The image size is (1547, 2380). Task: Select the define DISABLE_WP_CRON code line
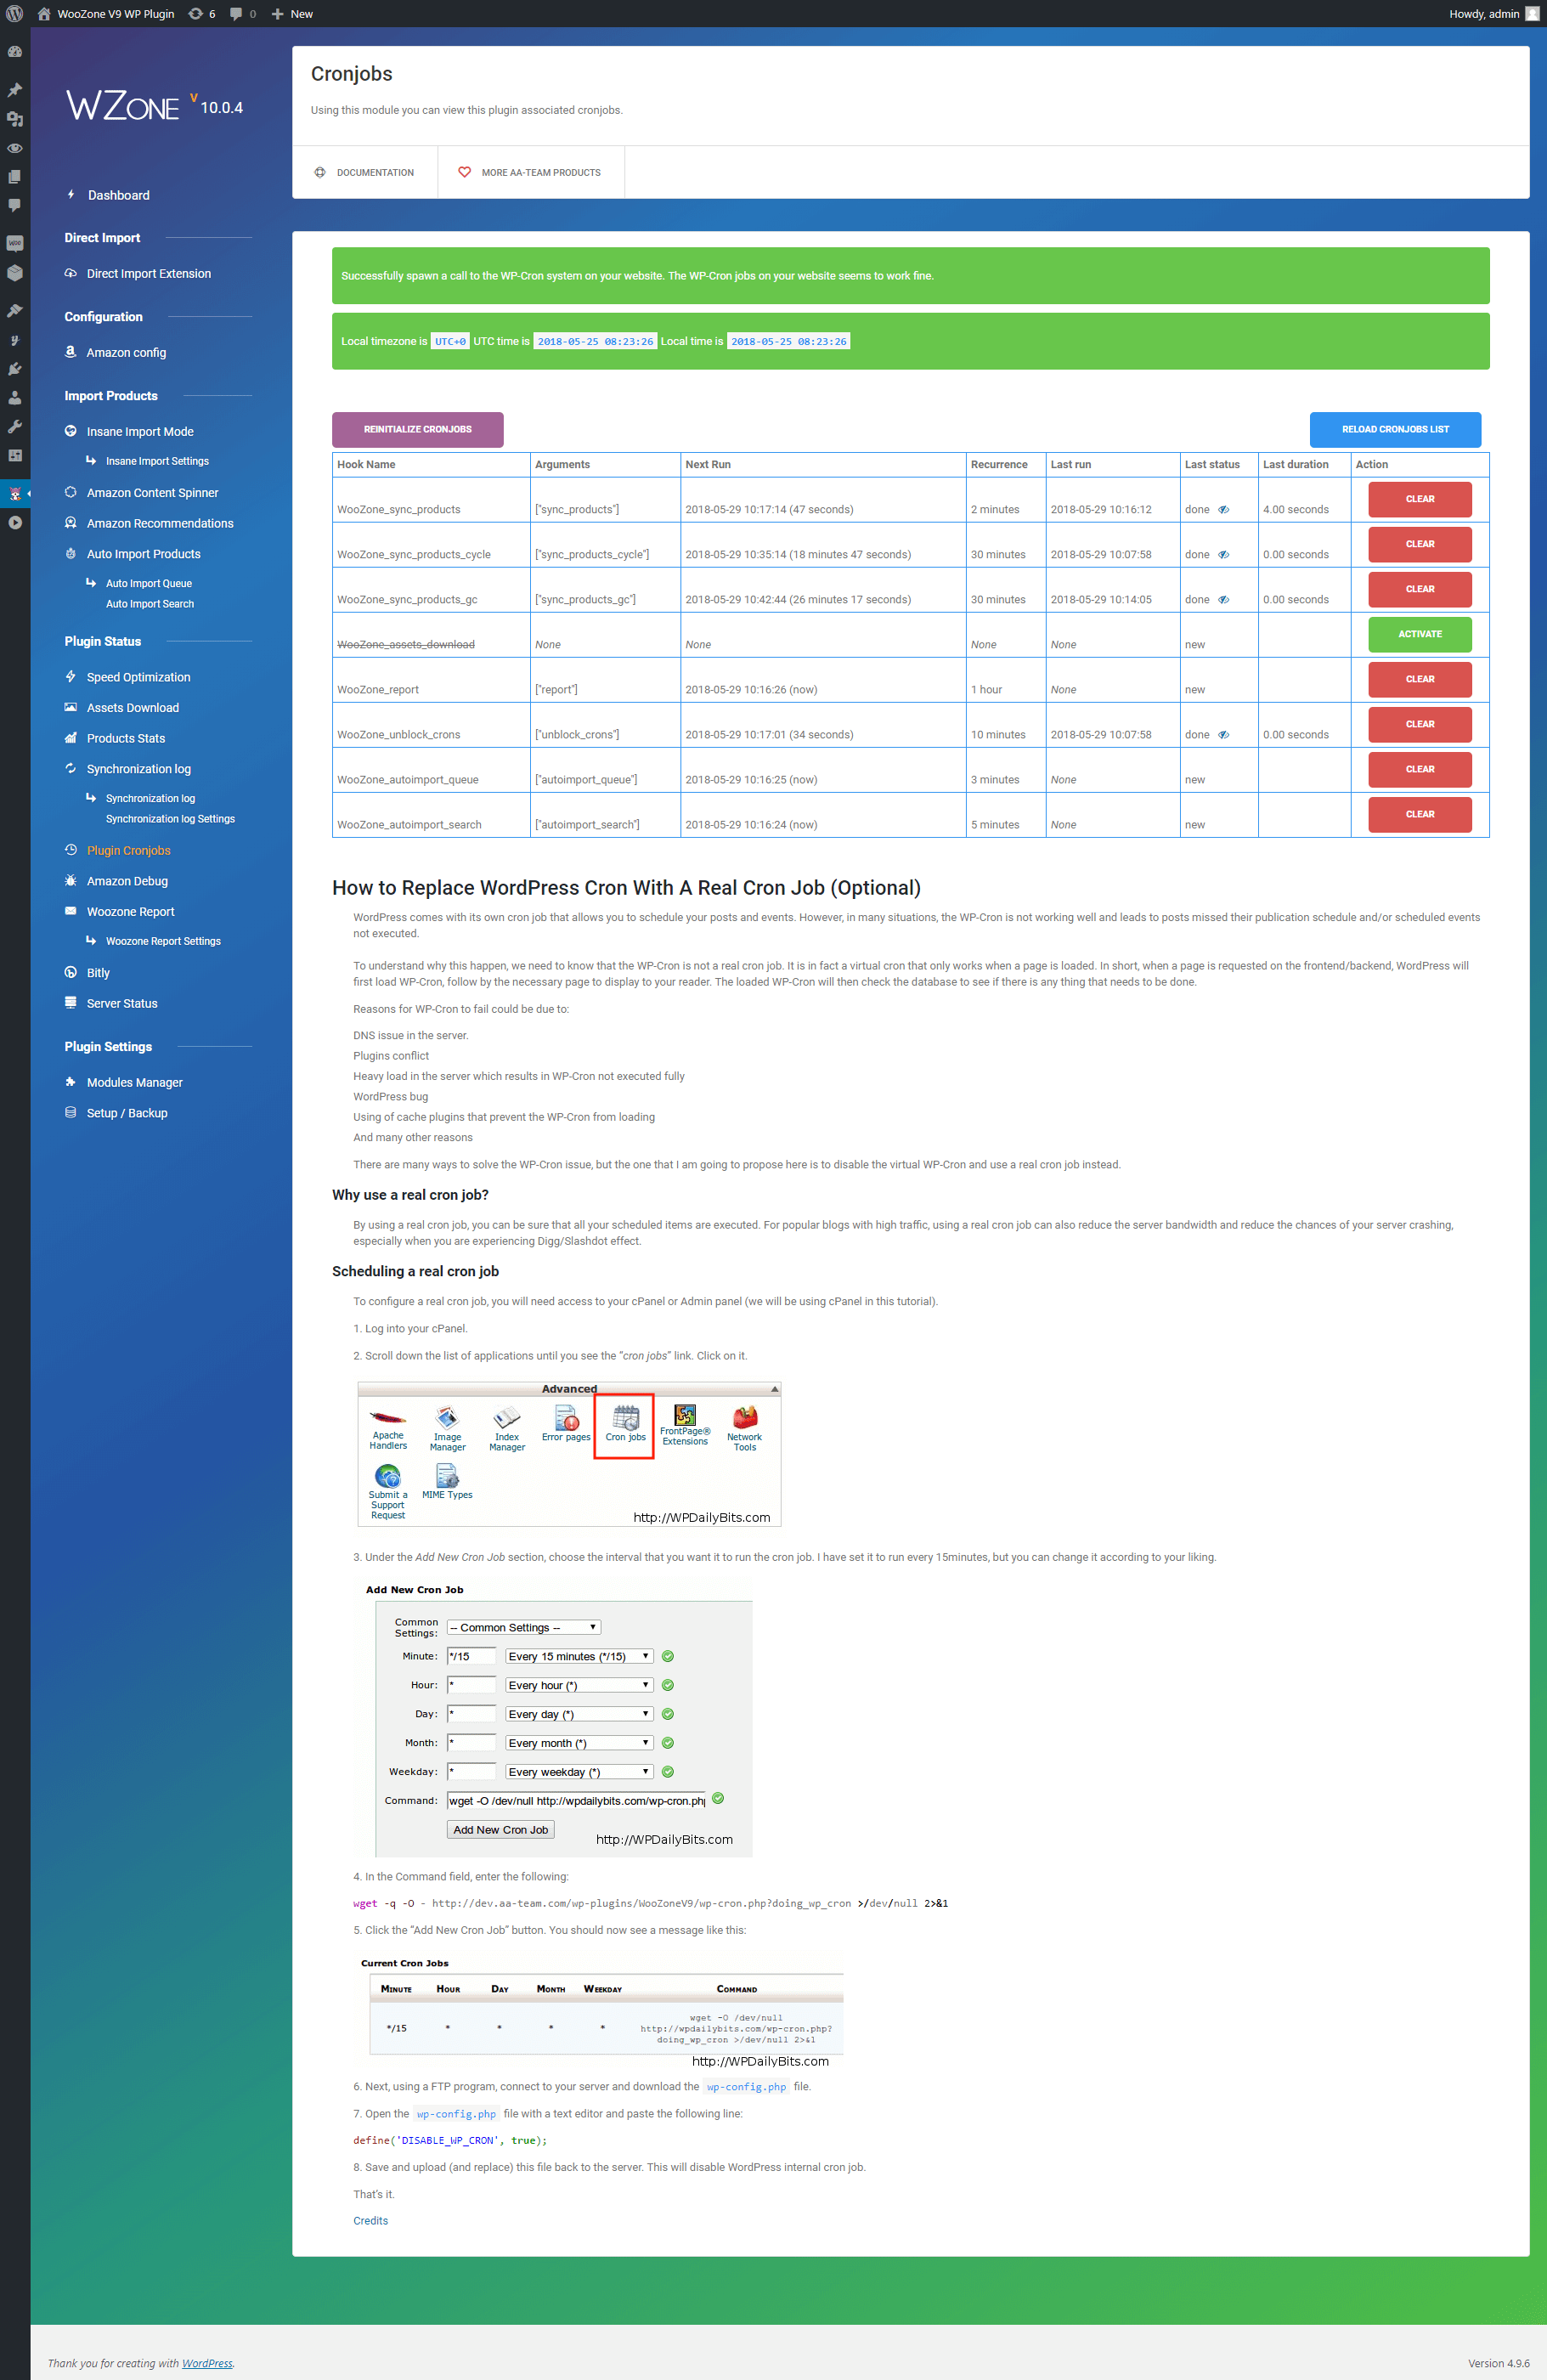tap(450, 2140)
